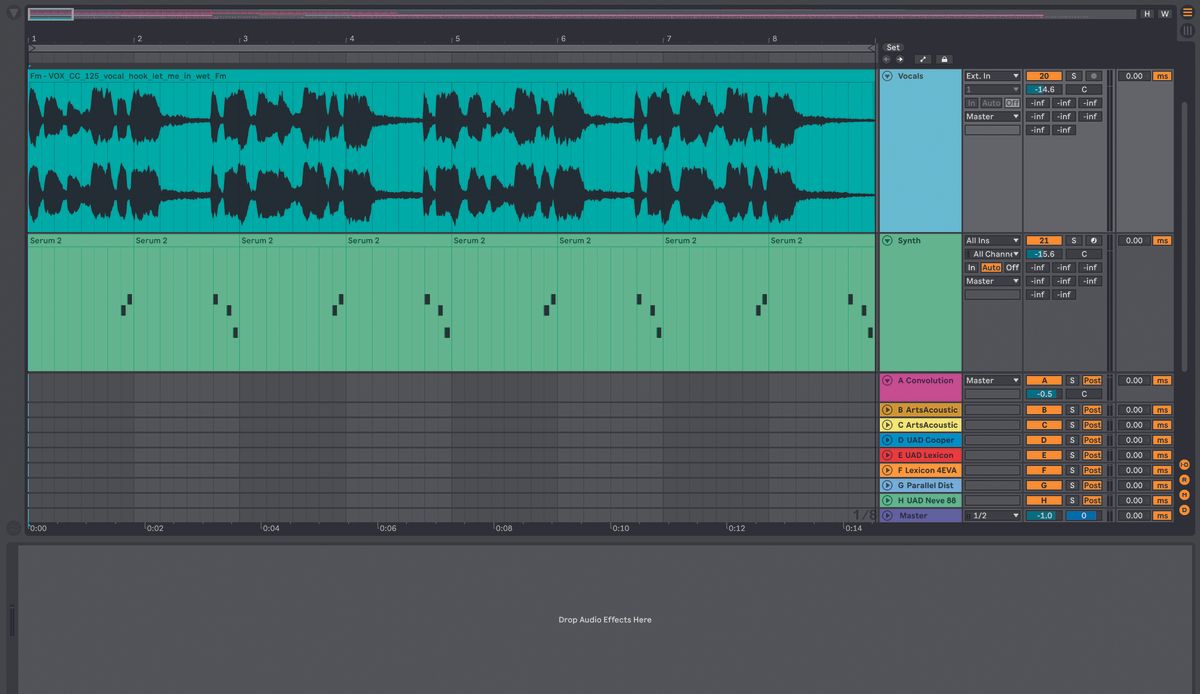The height and width of the screenshot is (694, 1200).
Task: Open the All Ins dropdown on the Synth track
Action: [993, 240]
